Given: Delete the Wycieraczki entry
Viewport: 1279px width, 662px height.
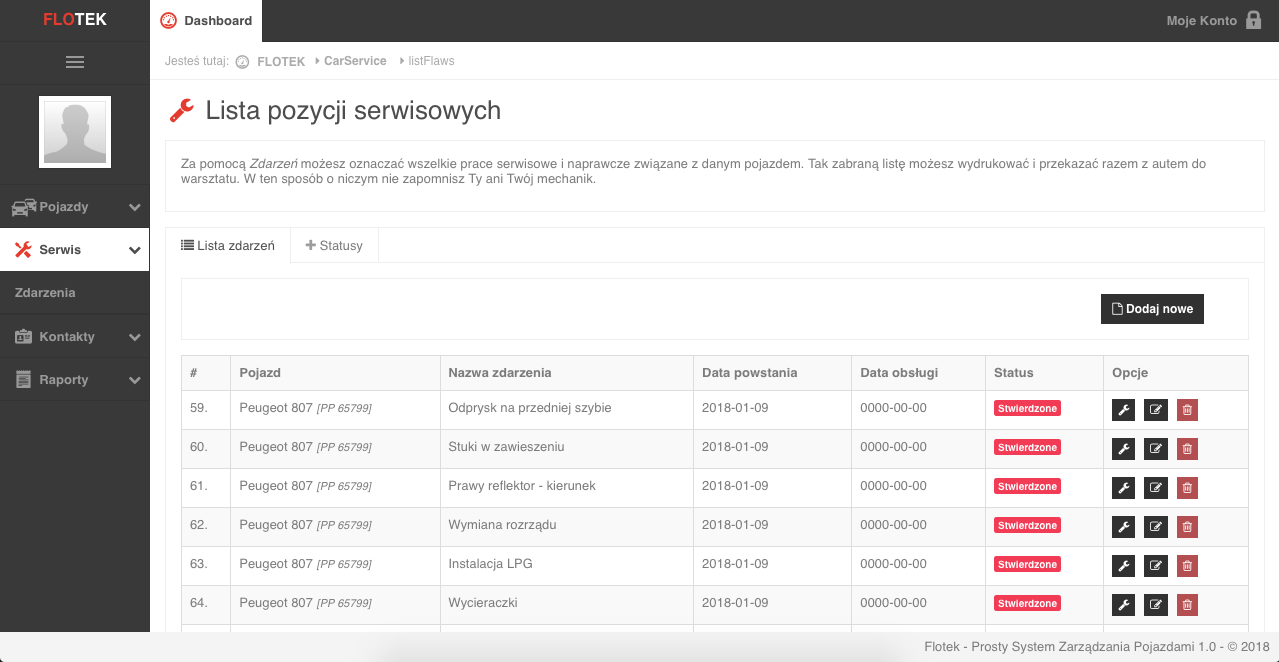Looking at the screenshot, I should point(1187,604).
